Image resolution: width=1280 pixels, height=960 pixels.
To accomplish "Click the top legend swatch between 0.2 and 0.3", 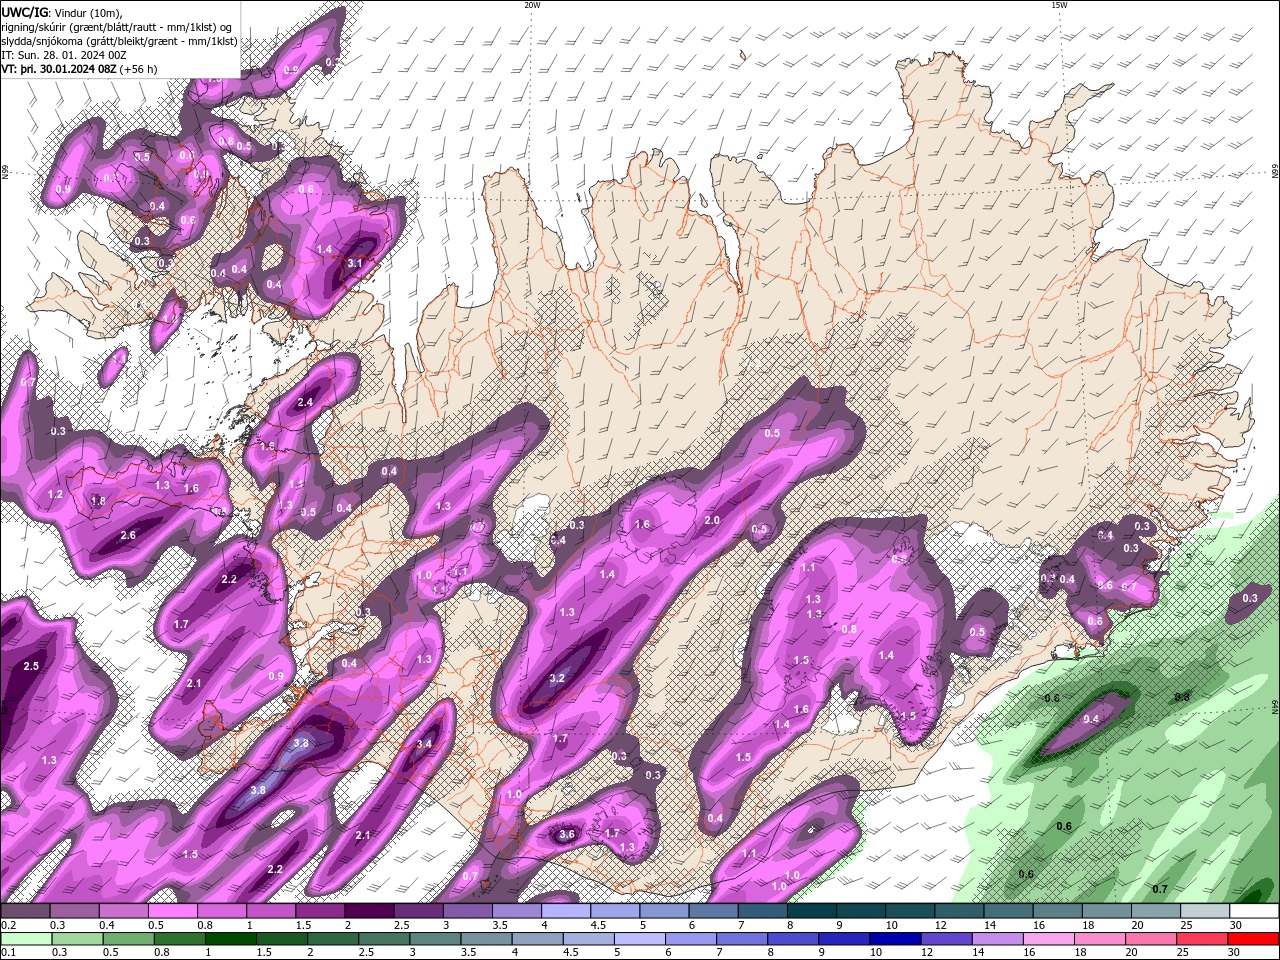I will click(25, 911).
